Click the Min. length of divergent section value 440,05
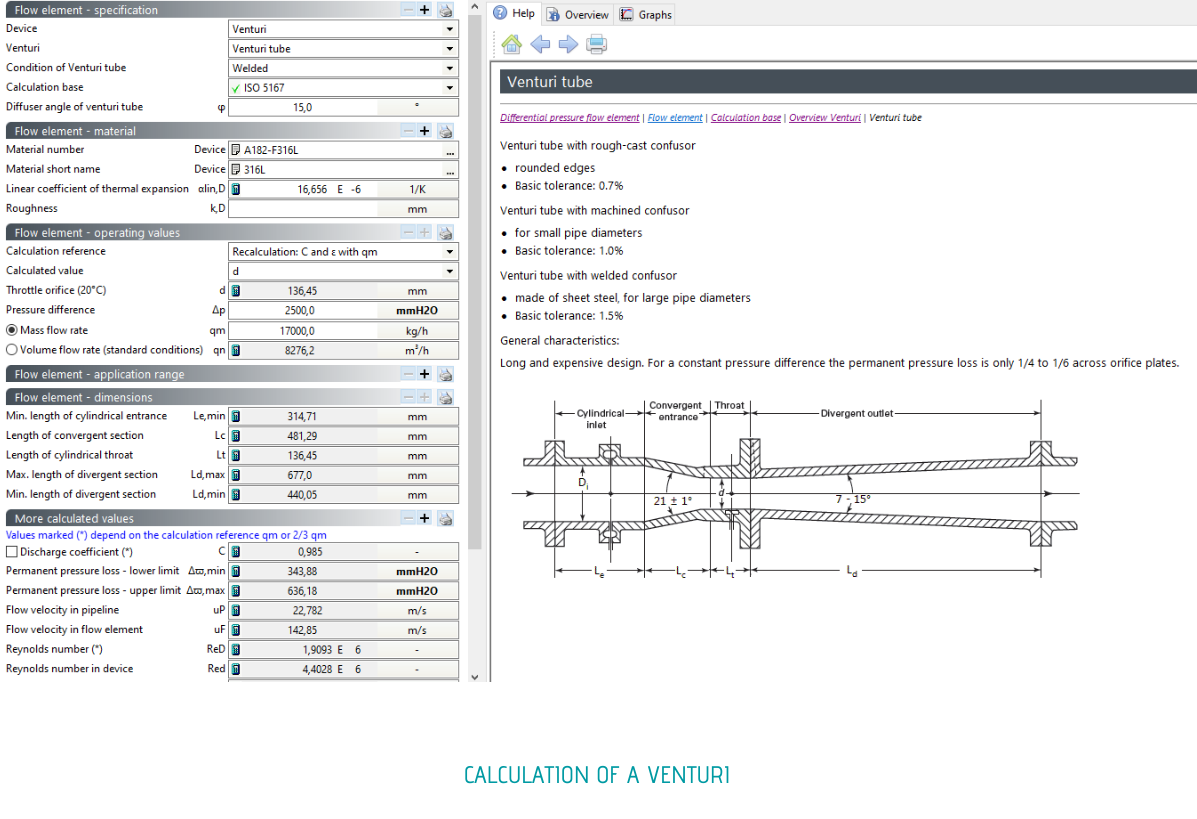 [x=303, y=495]
